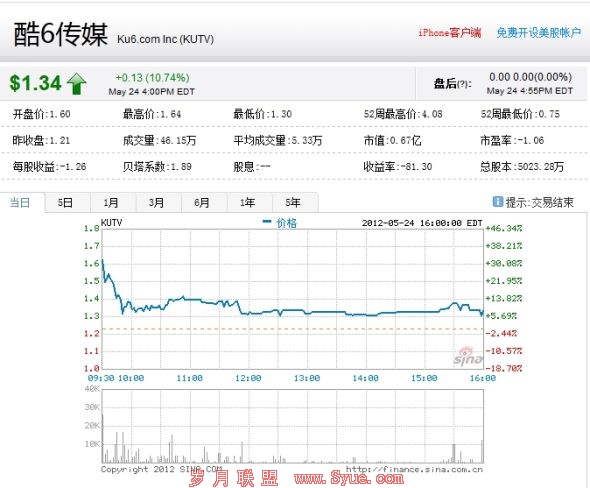Click the green up-arrow price icon
The width and height of the screenshot is (590, 488).
pos(77,83)
